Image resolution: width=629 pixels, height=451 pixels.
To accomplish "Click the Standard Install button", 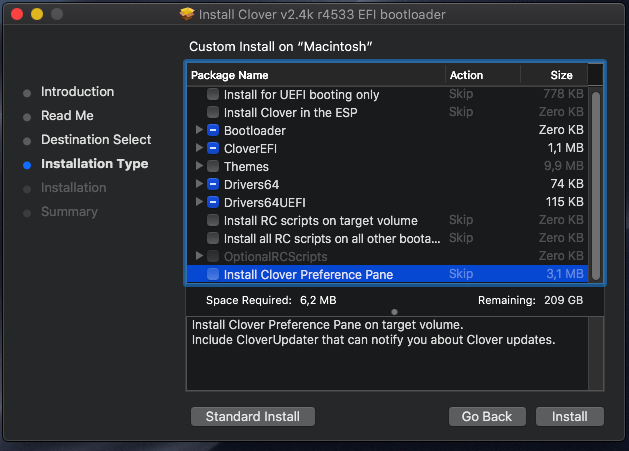I will click(253, 416).
